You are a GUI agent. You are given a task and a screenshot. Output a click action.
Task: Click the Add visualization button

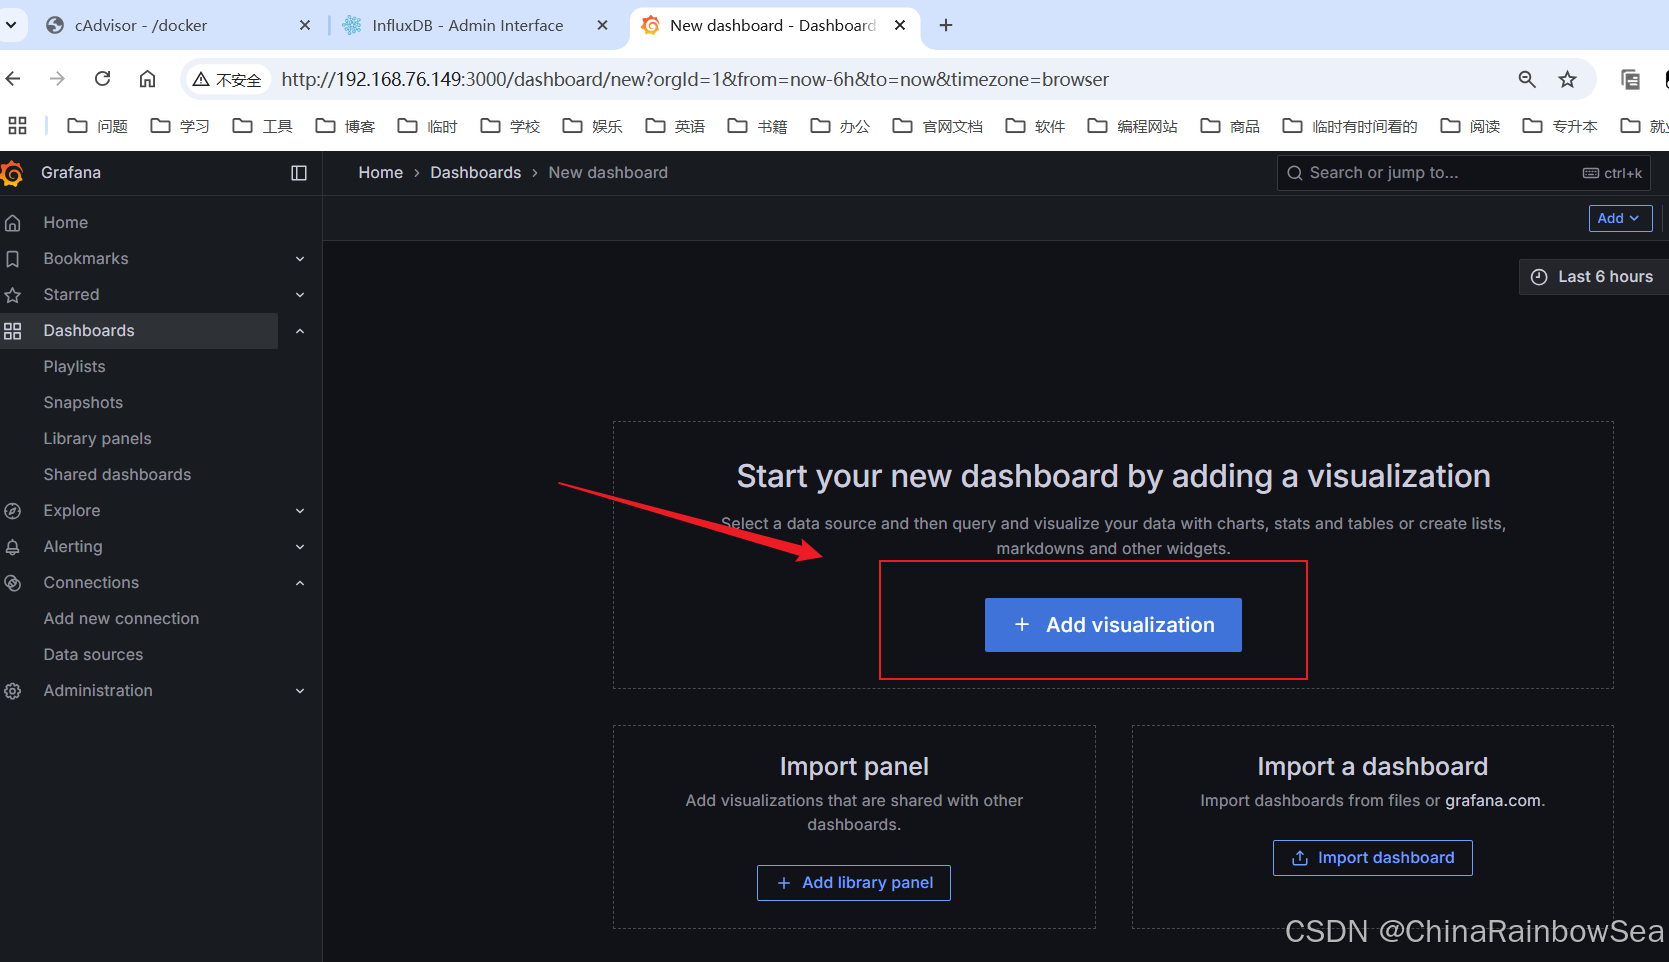pyautogui.click(x=1113, y=625)
